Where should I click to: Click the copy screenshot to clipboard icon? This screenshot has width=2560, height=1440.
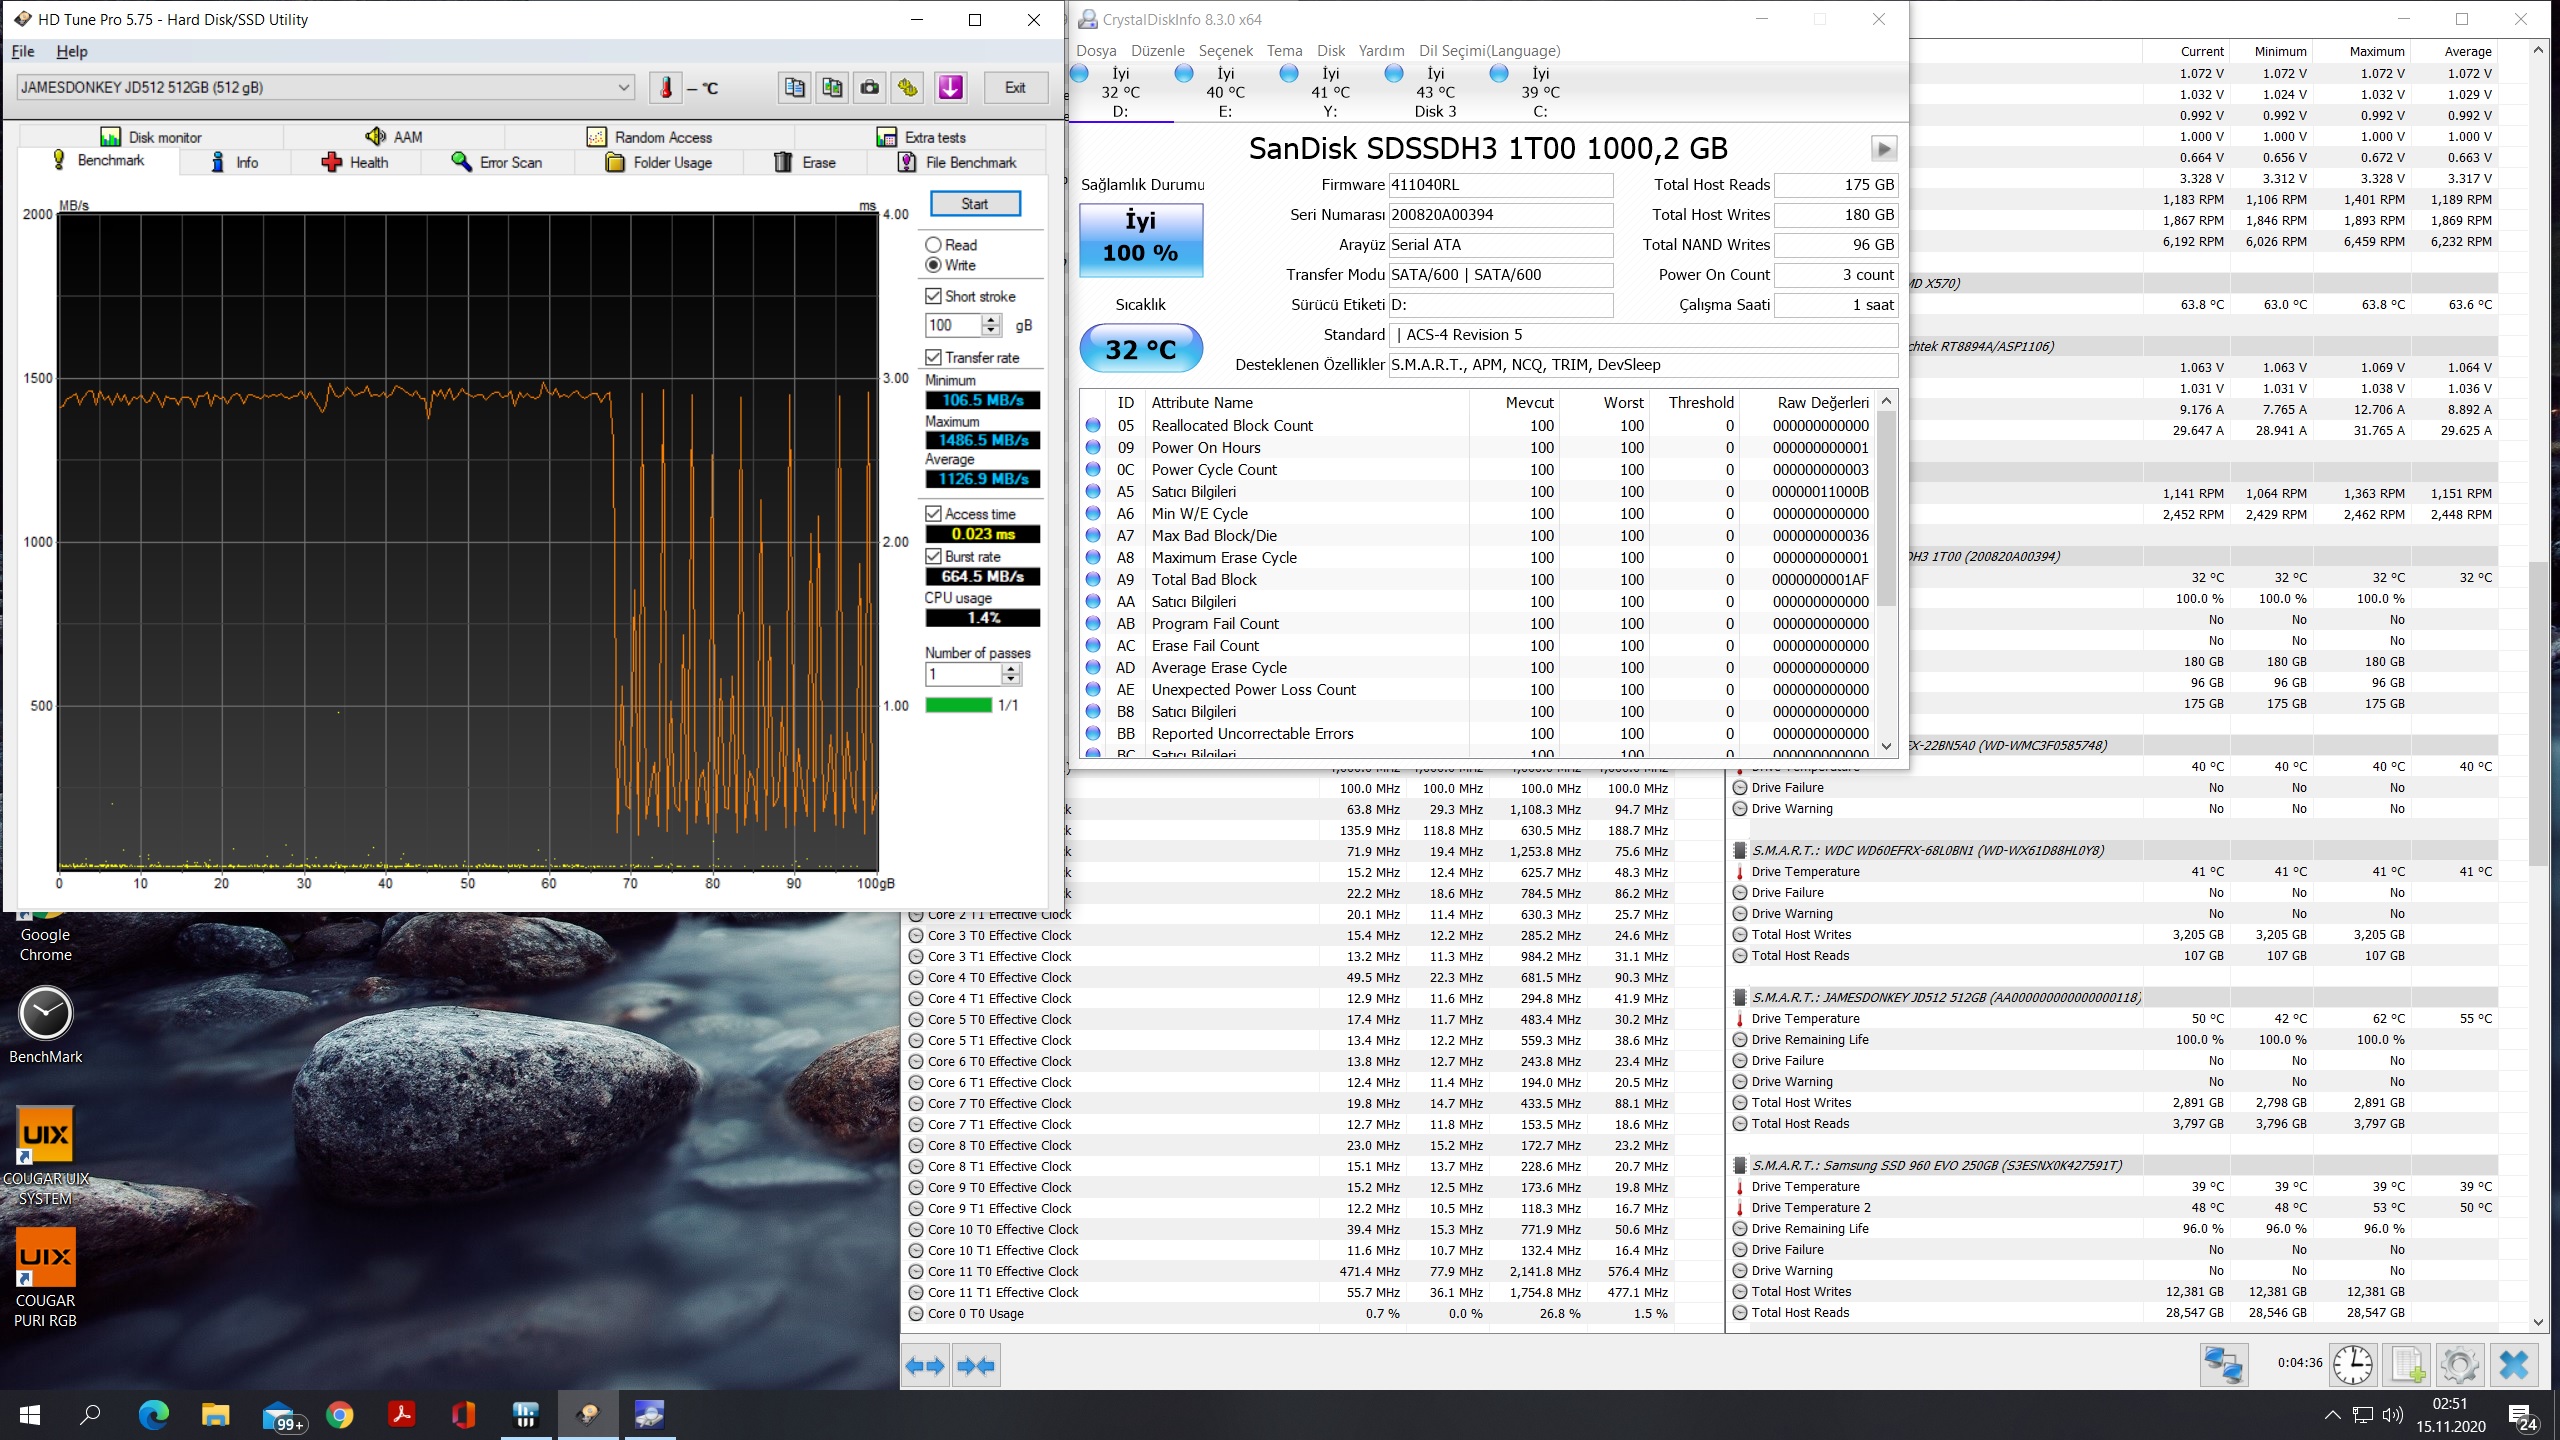tap(832, 88)
